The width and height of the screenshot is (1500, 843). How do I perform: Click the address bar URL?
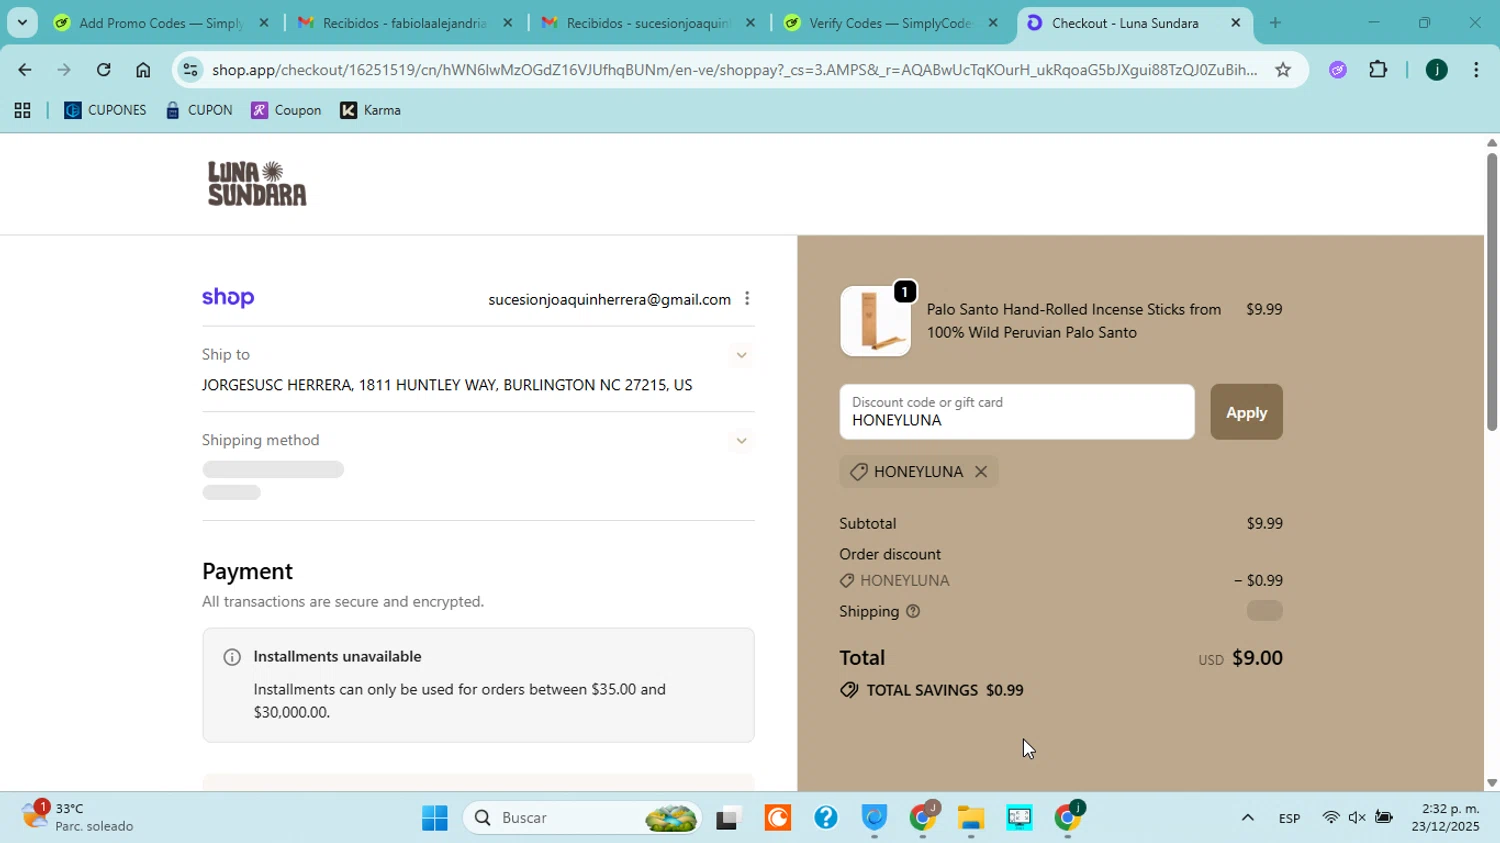coord(735,70)
